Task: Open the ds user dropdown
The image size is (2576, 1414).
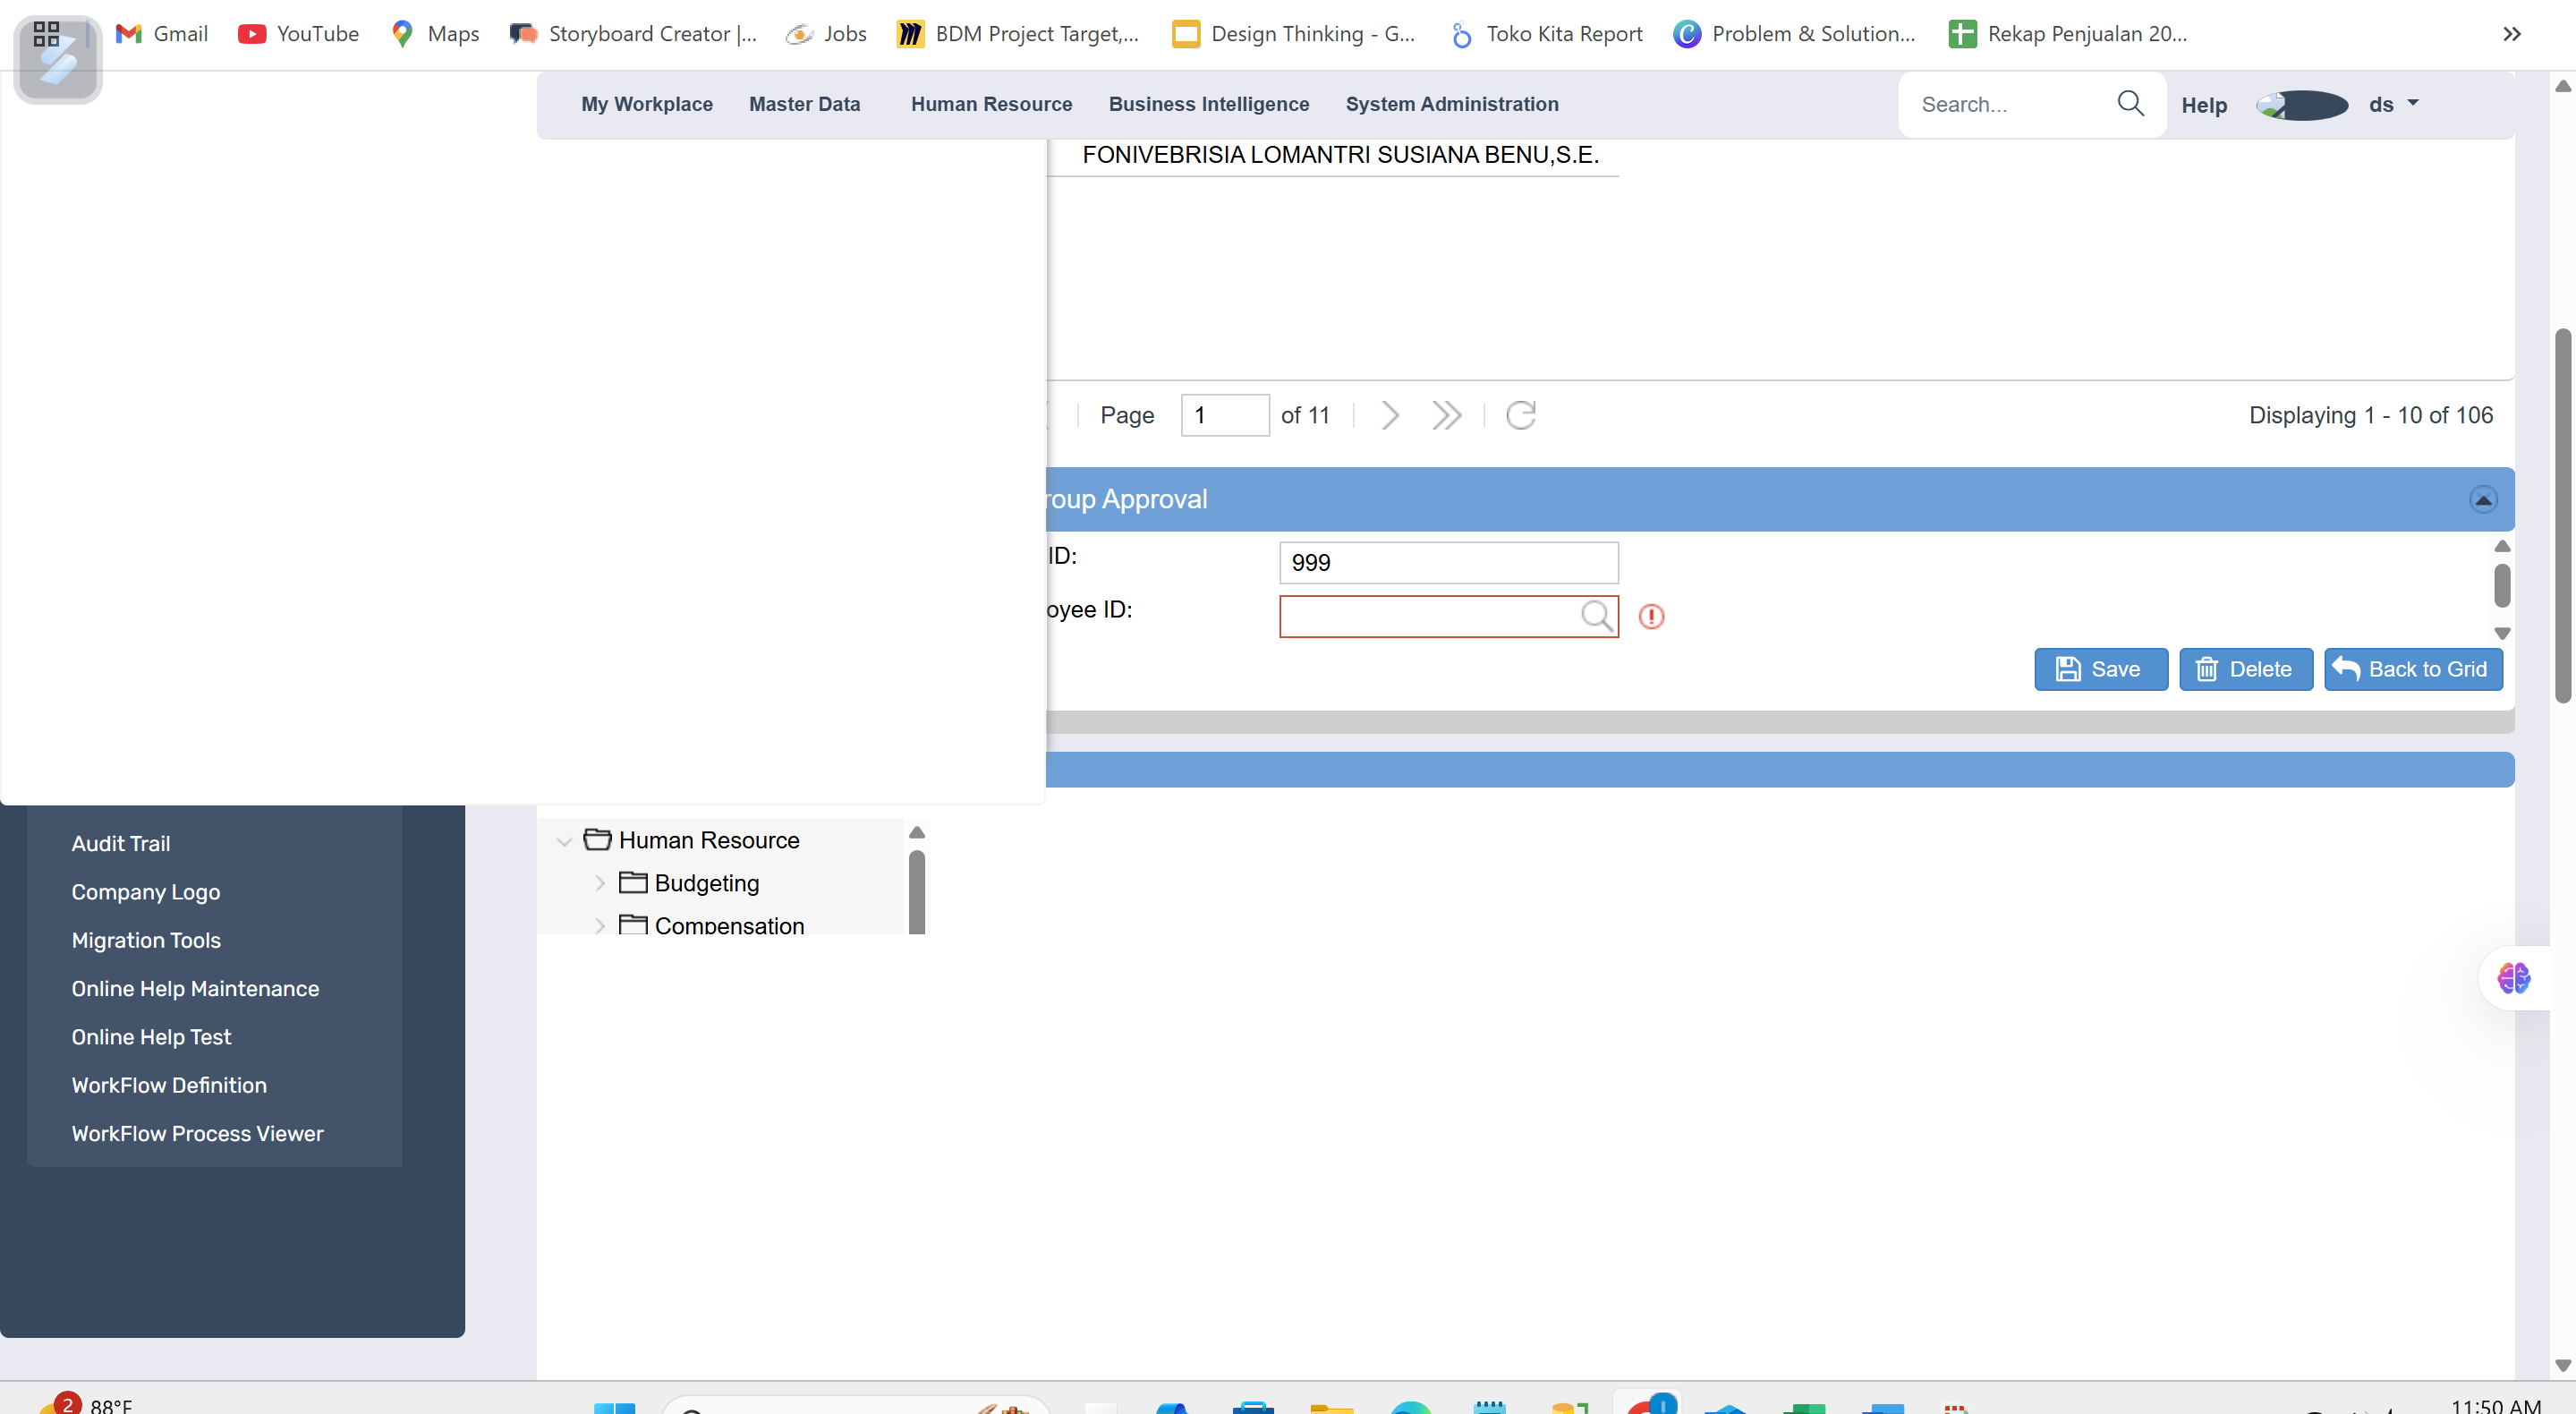Action: click(2393, 104)
